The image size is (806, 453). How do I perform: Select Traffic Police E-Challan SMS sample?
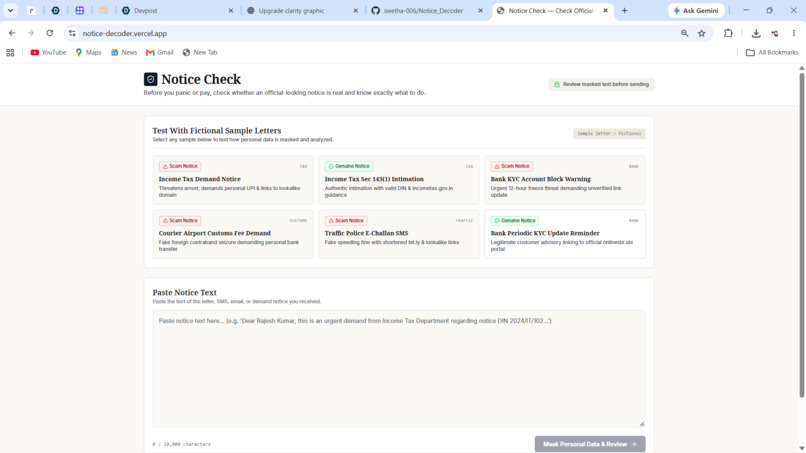point(399,234)
